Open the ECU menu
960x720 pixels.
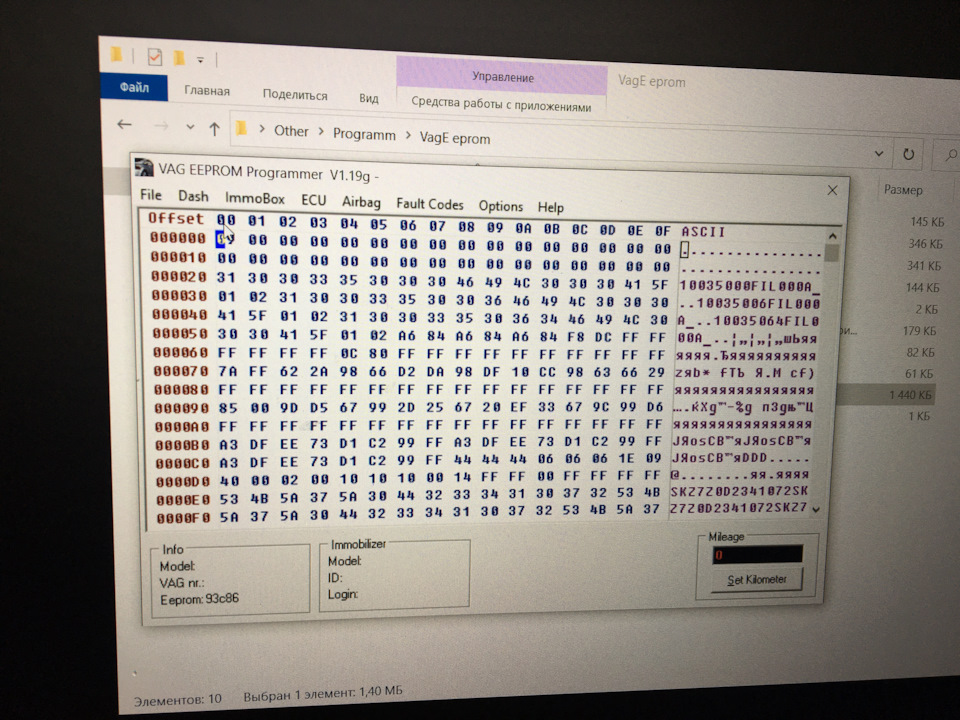pos(313,200)
